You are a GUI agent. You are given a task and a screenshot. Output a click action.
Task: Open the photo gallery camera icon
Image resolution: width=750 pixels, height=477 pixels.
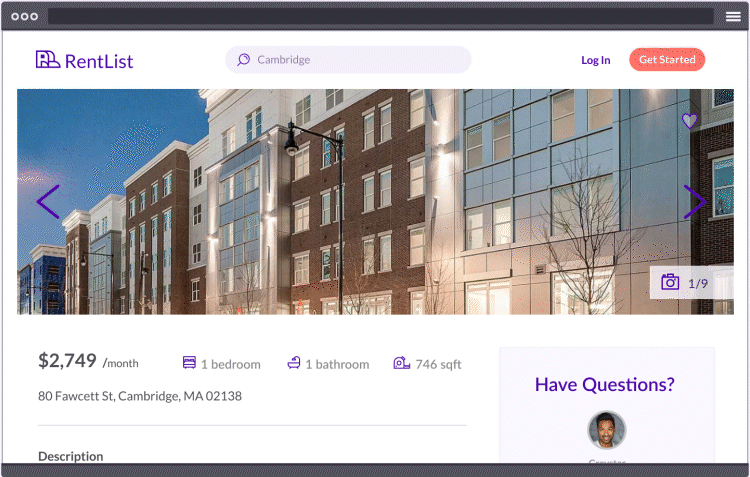click(x=670, y=282)
